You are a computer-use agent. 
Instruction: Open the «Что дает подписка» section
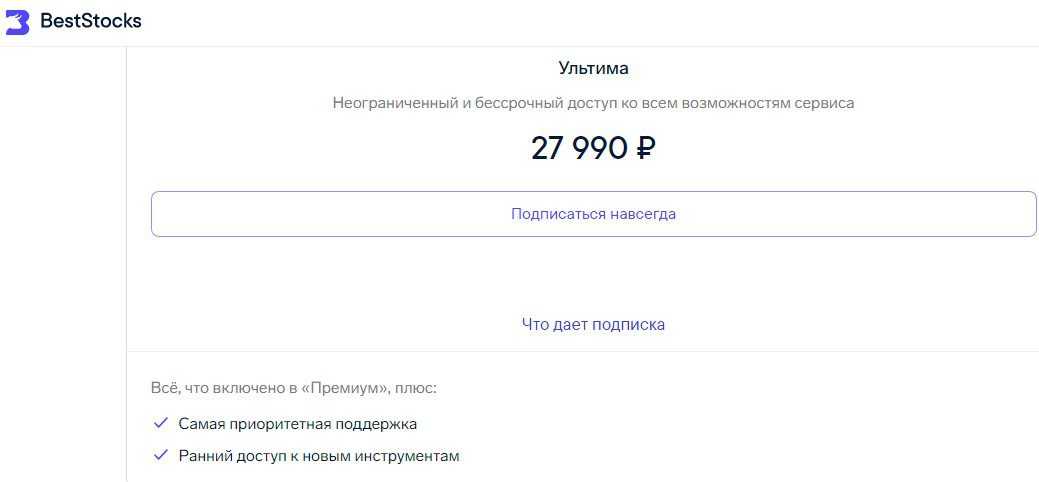[593, 324]
